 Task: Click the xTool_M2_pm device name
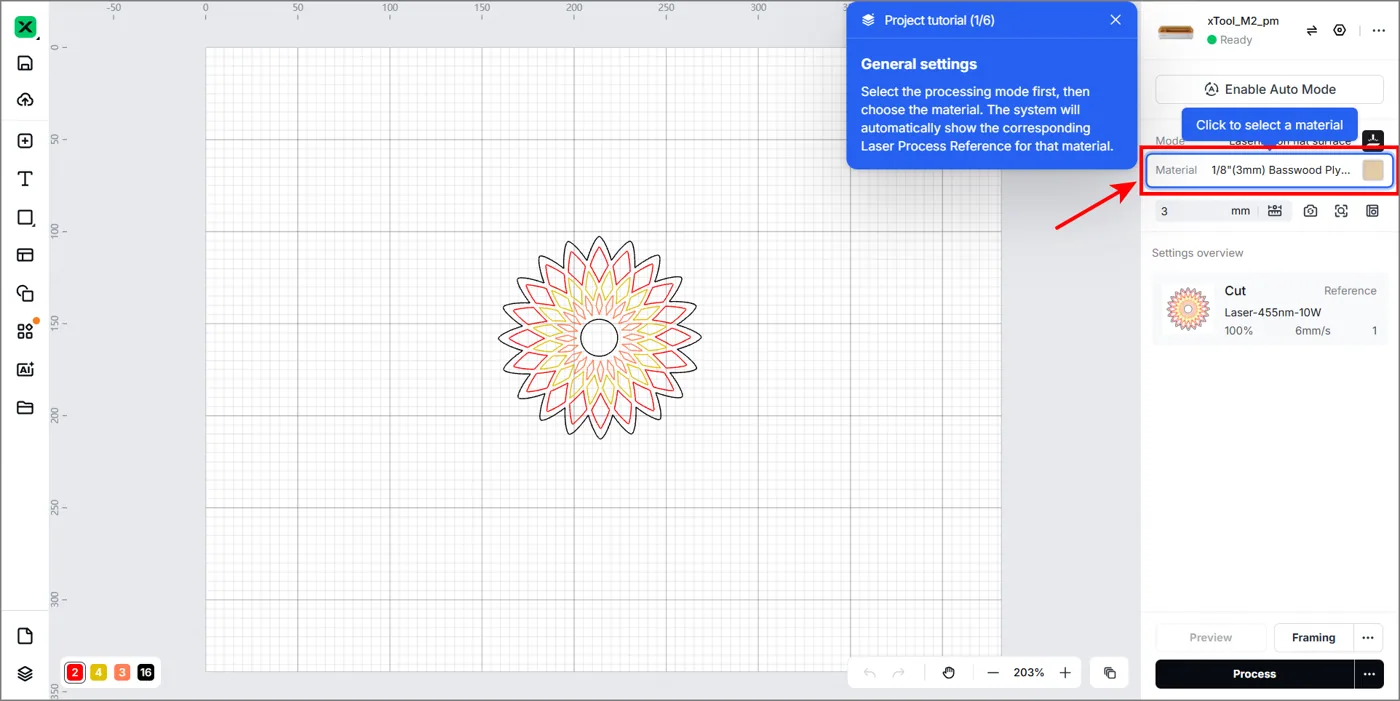pyautogui.click(x=1243, y=21)
